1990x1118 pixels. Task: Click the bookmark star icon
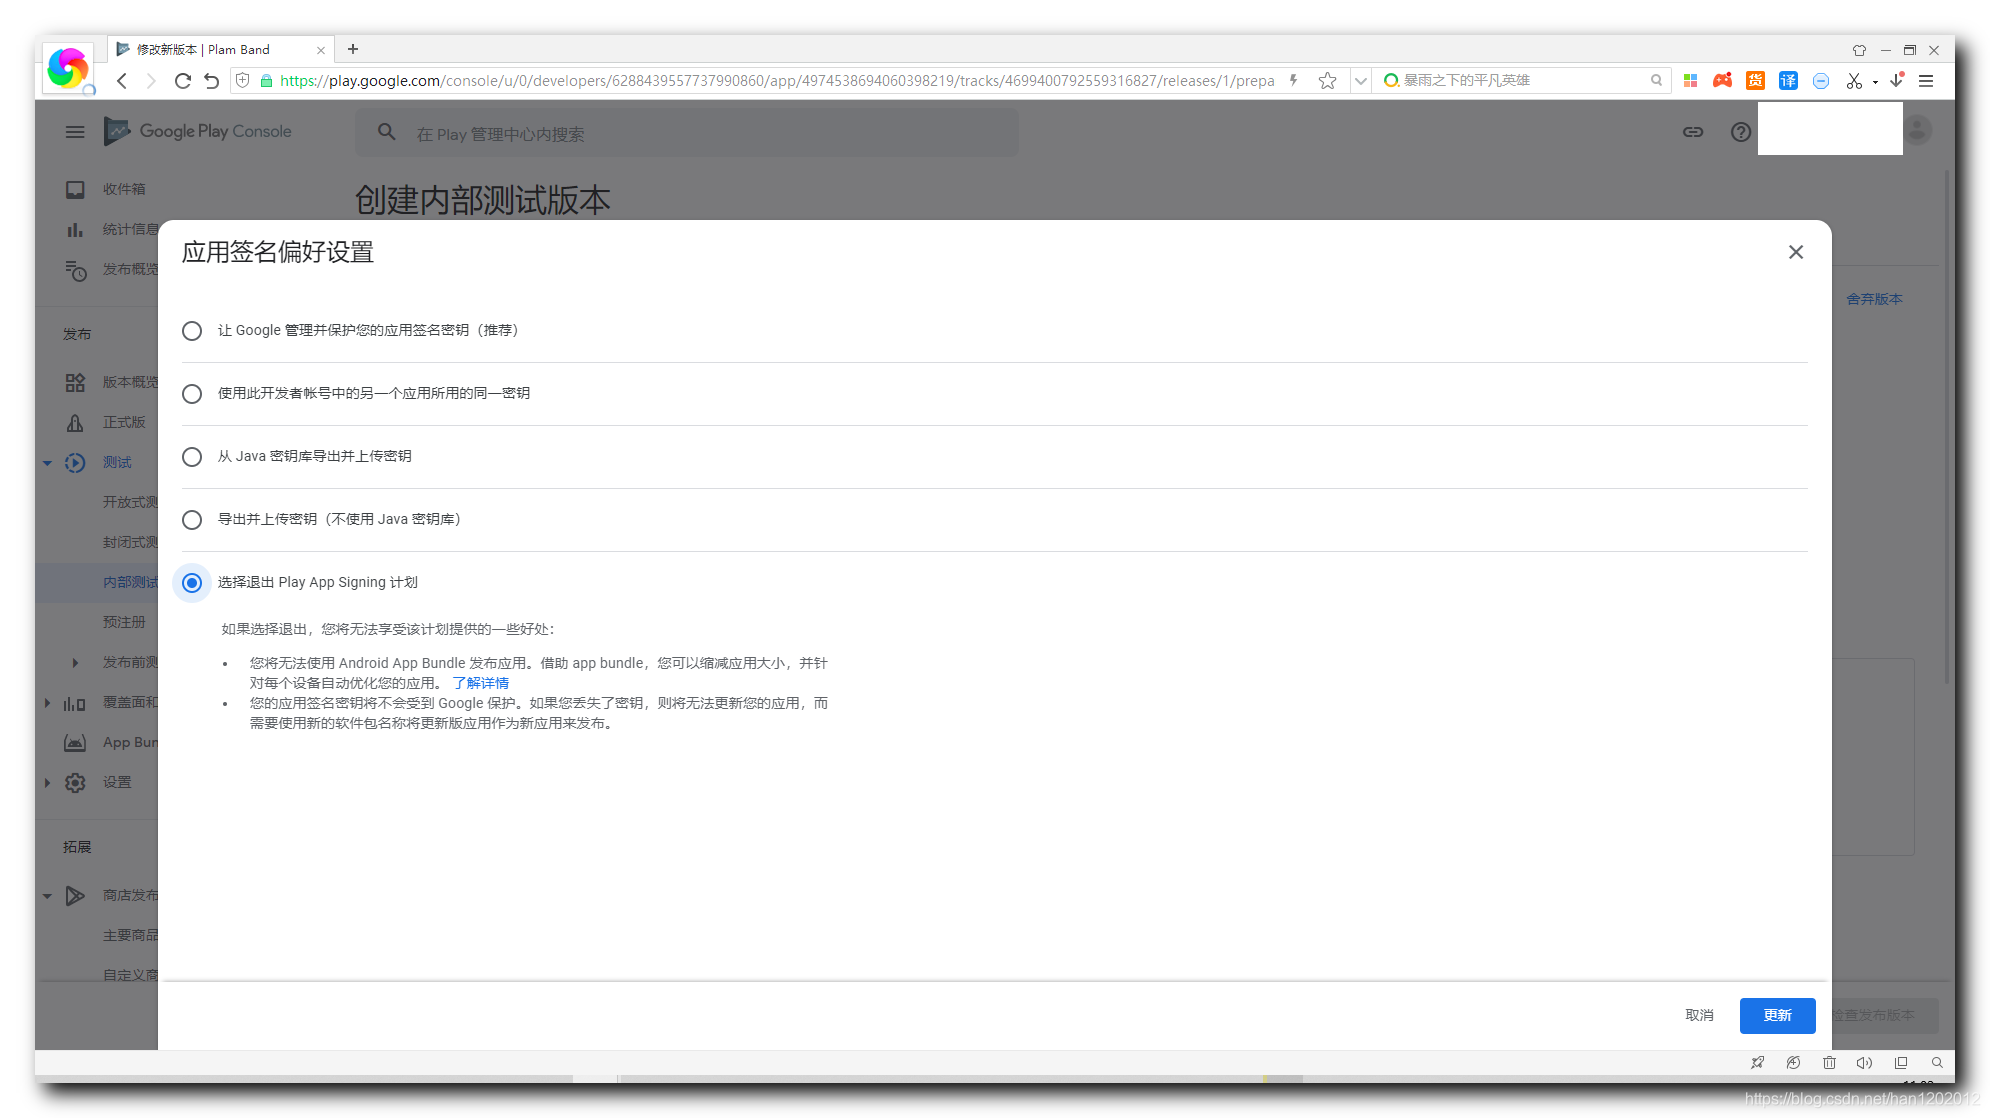point(1327,81)
